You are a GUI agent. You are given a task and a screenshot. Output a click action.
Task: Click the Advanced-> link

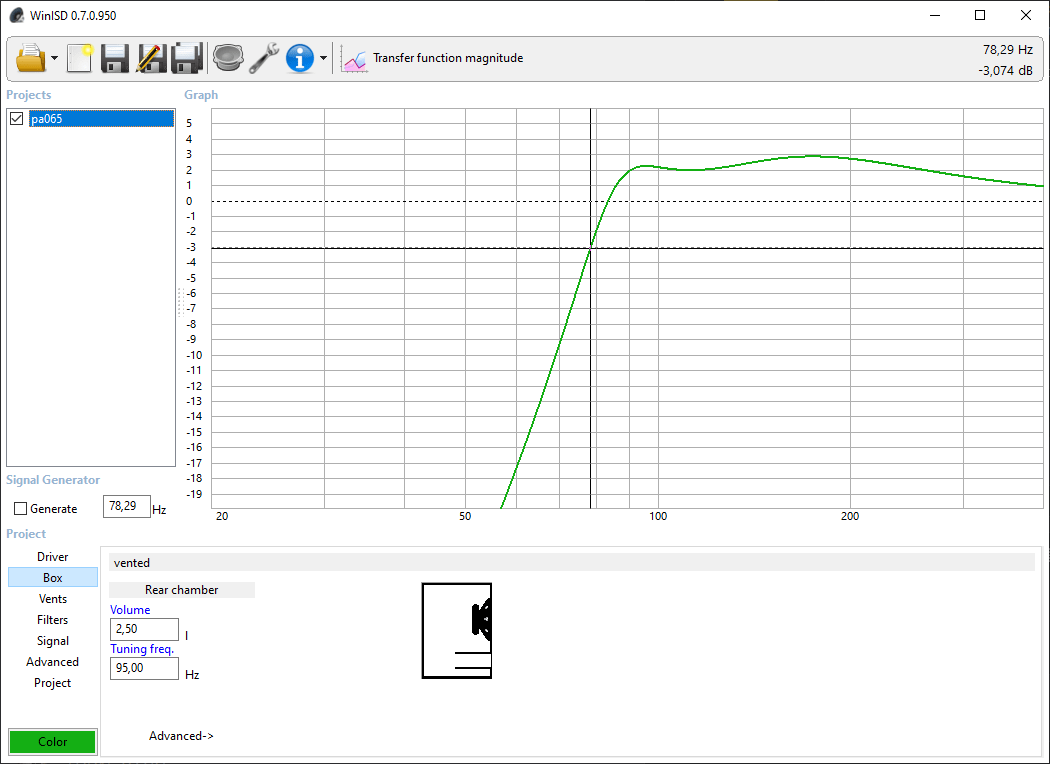[181, 736]
